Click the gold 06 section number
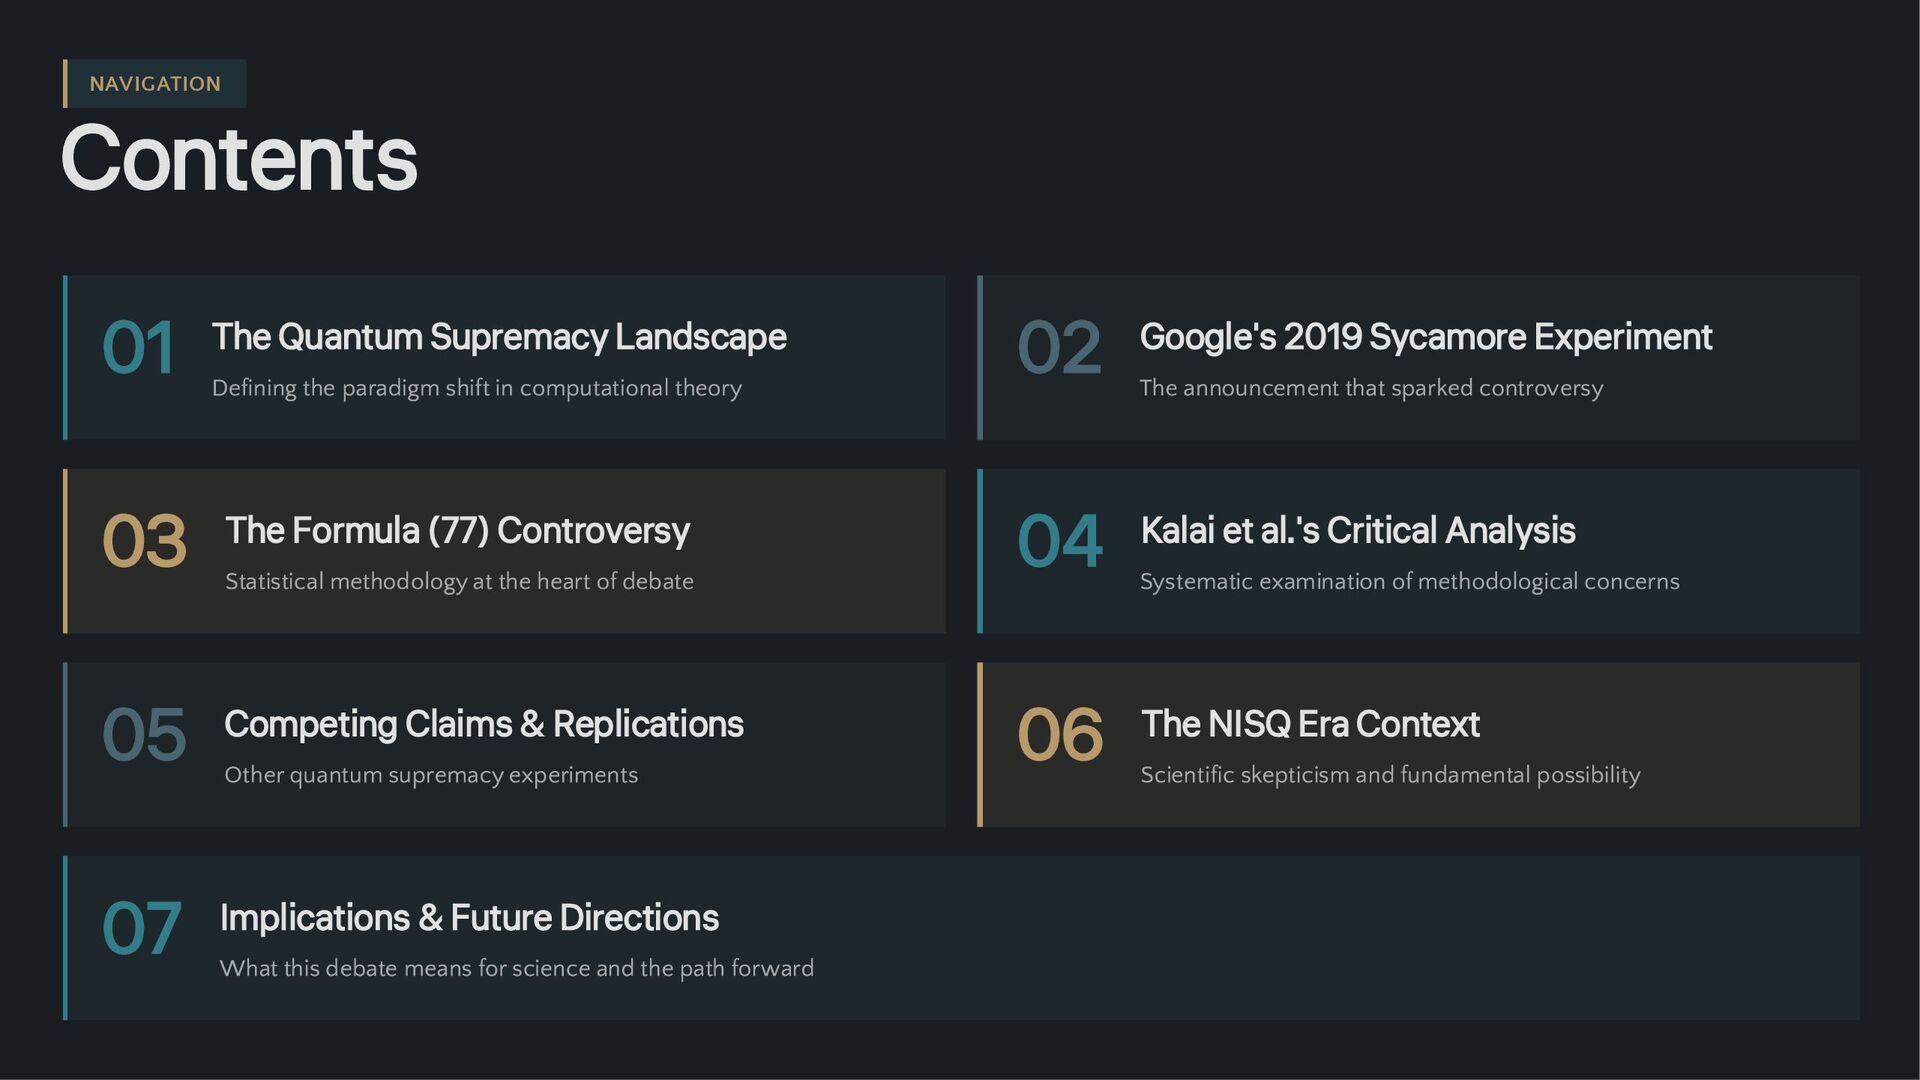Image resolution: width=1920 pixels, height=1080 pixels. point(1059,735)
